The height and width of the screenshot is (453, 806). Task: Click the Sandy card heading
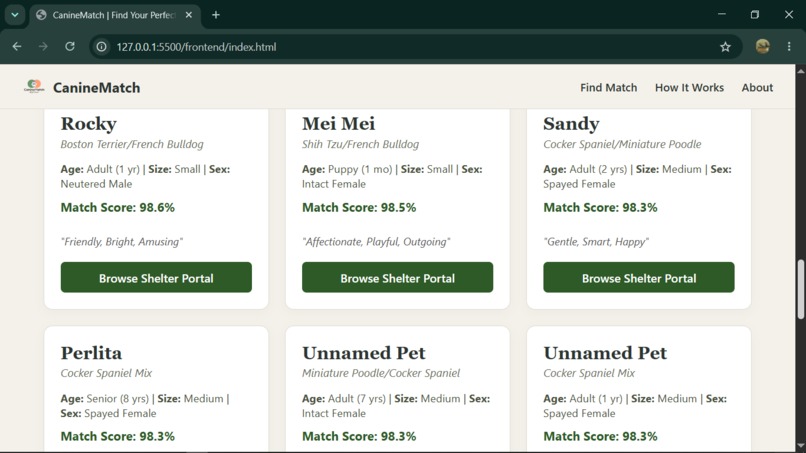coord(572,124)
